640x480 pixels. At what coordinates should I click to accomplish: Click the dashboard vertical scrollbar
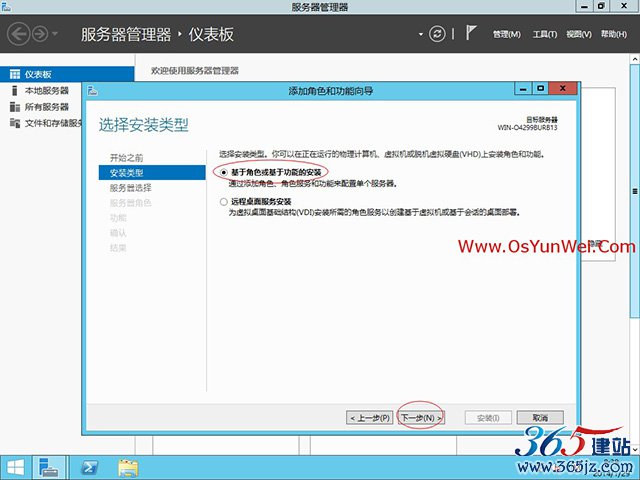[635, 191]
